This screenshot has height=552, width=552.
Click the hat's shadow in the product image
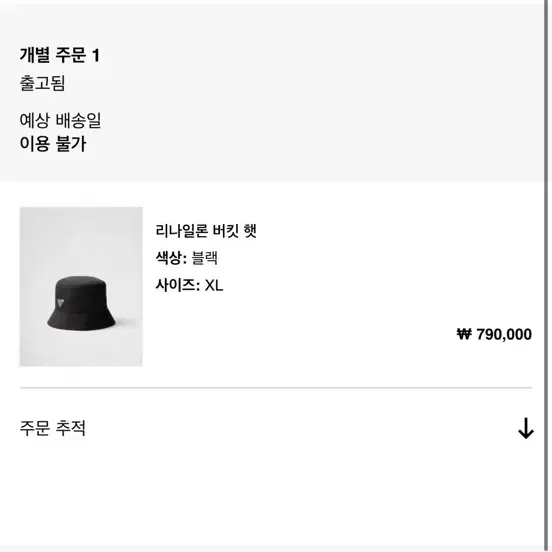pyautogui.click(x=127, y=322)
